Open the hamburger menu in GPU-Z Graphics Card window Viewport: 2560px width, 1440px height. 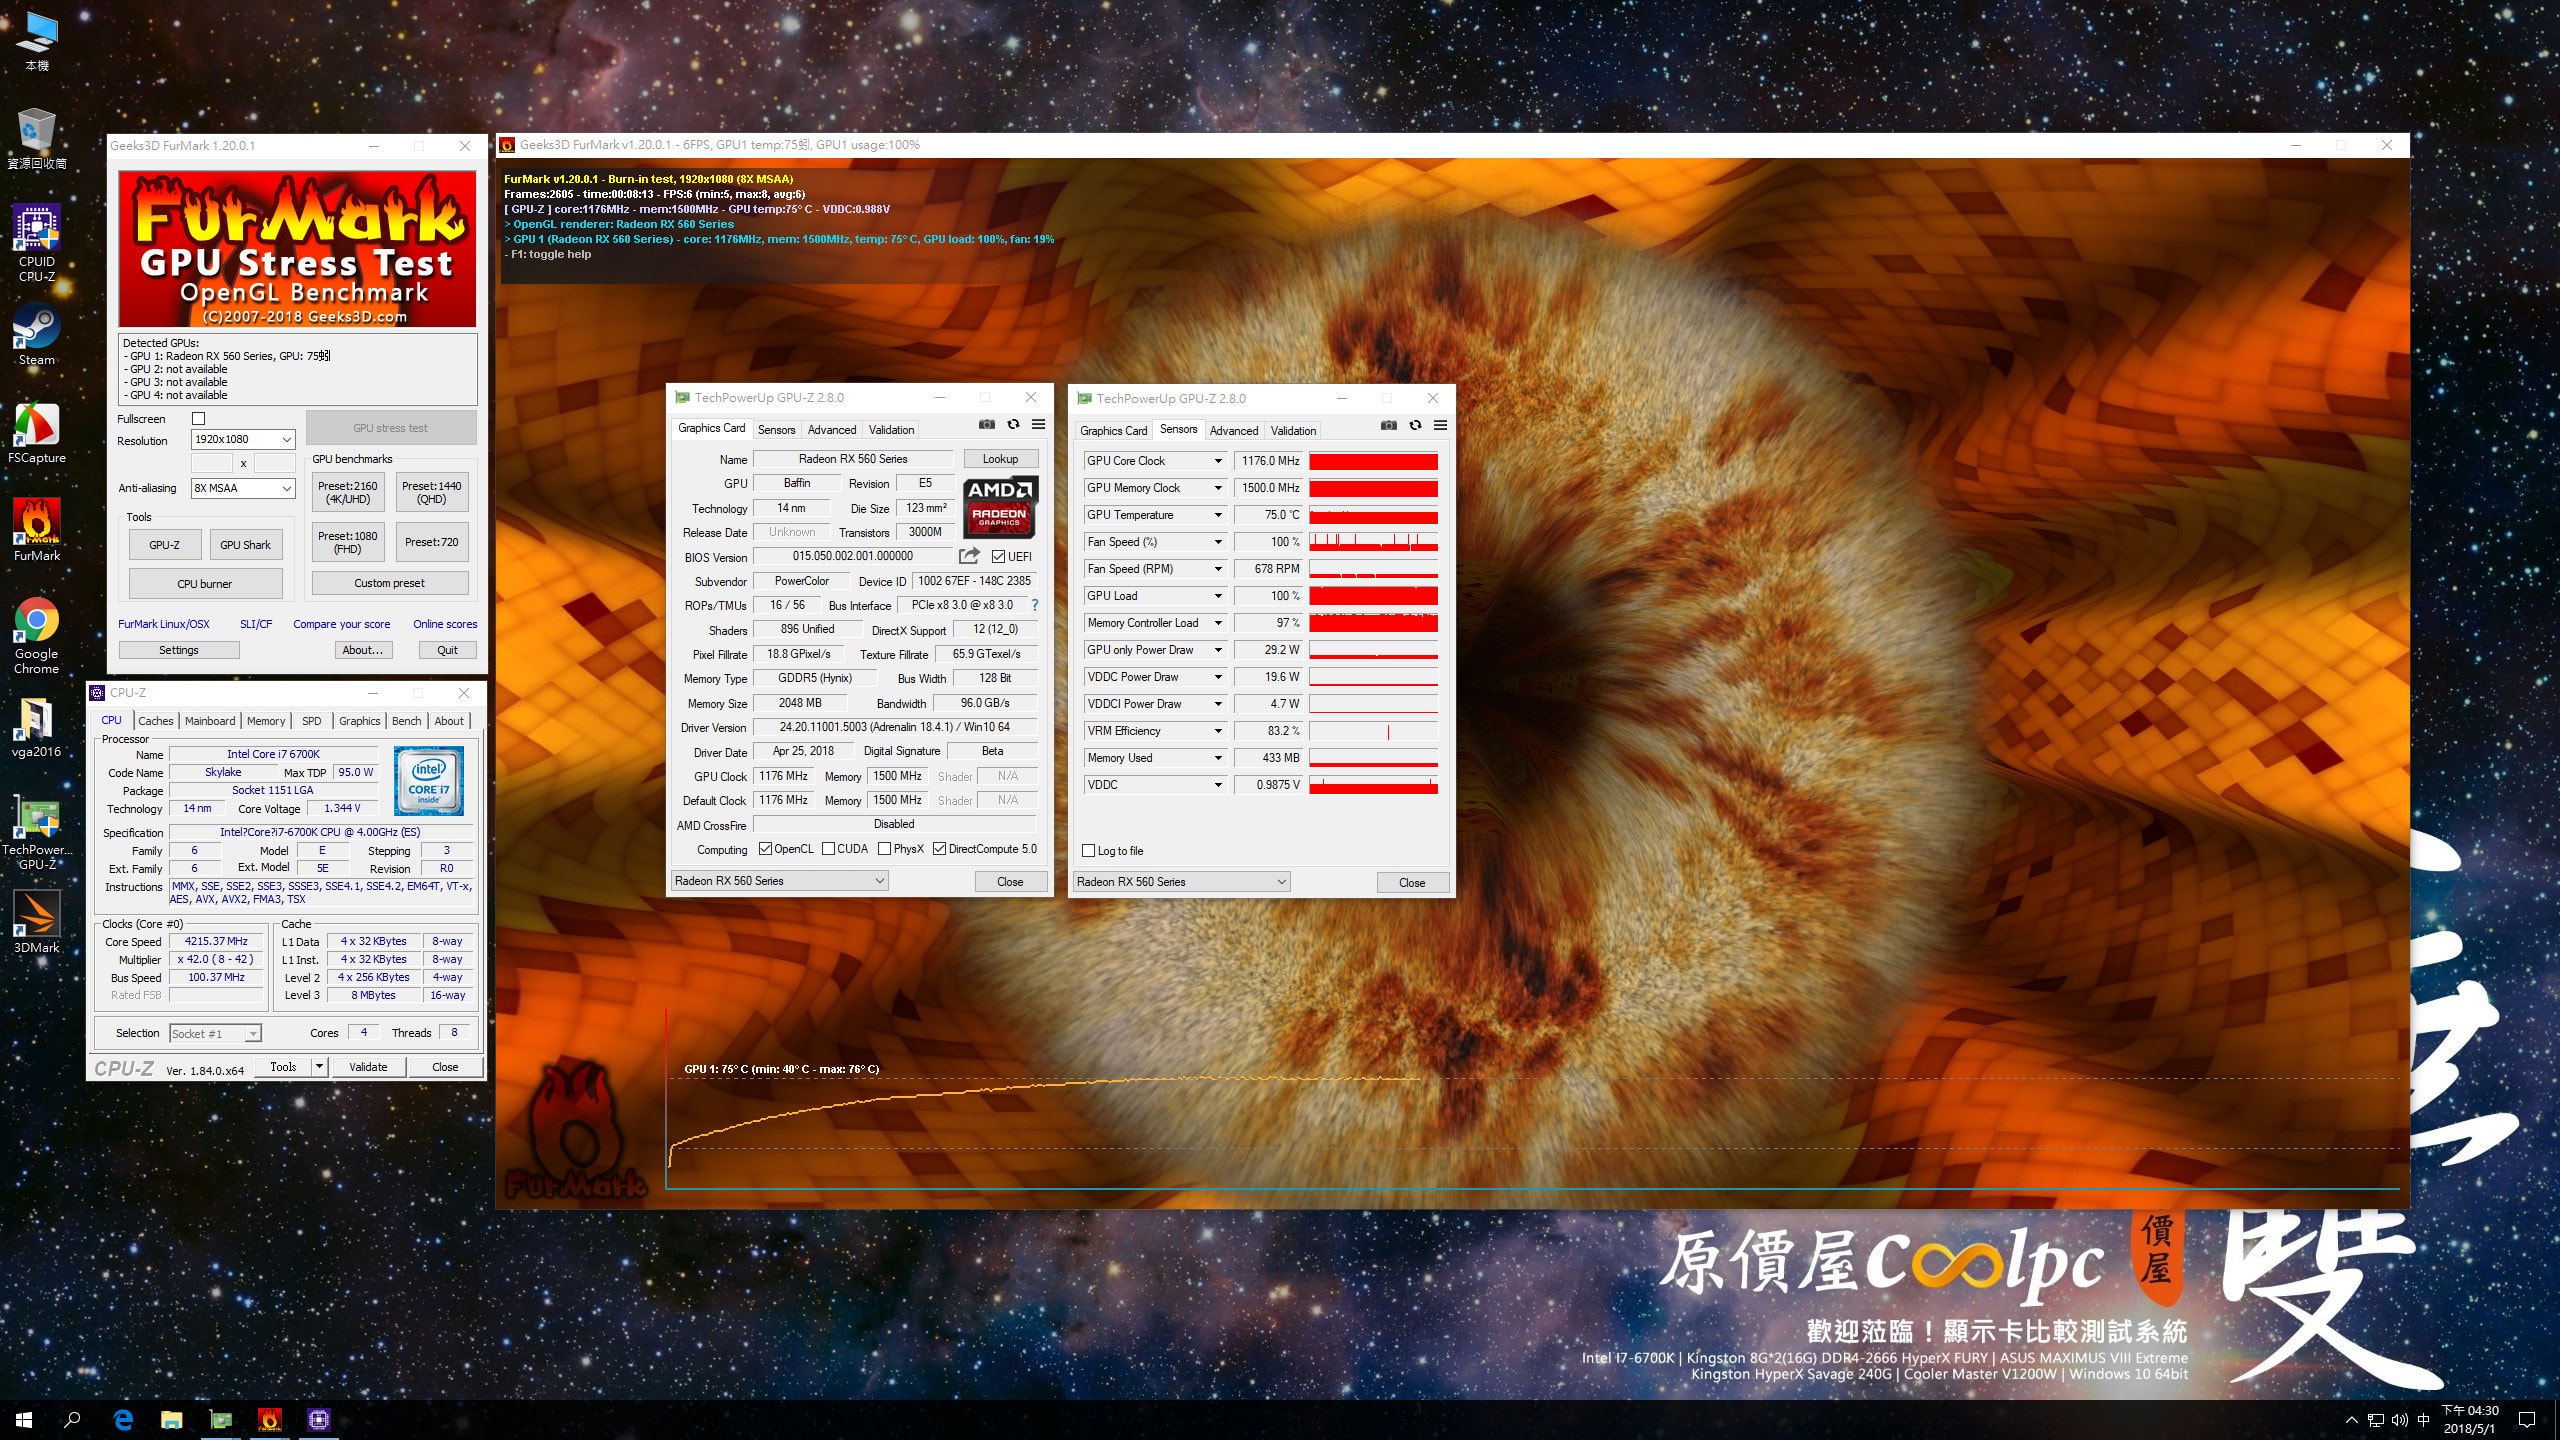click(x=1039, y=424)
